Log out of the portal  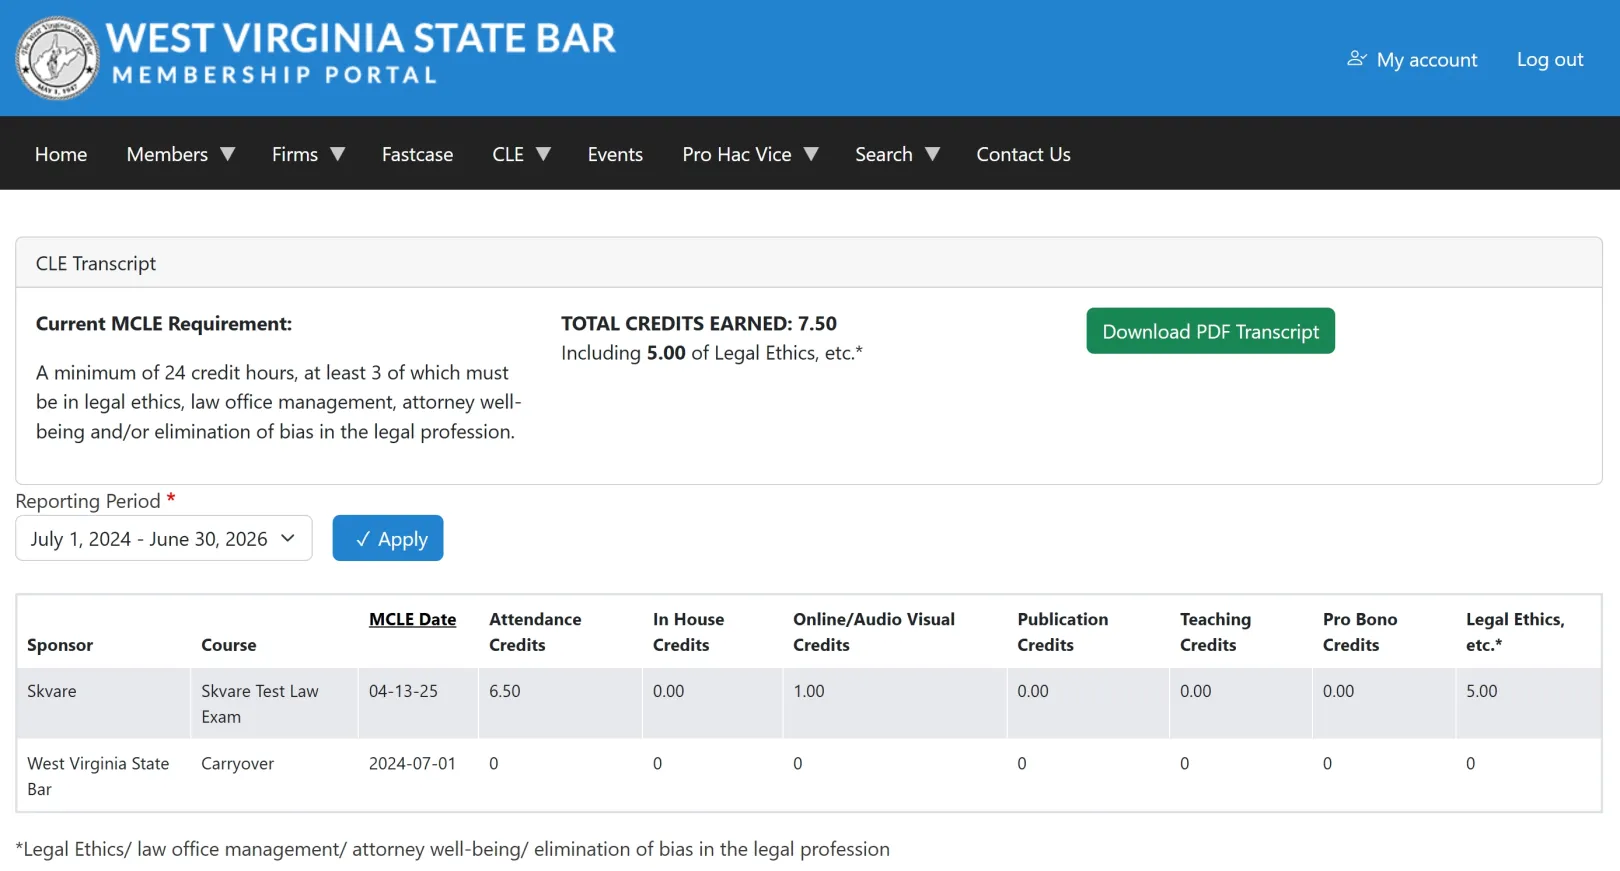pyautogui.click(x=1549, y=60)
